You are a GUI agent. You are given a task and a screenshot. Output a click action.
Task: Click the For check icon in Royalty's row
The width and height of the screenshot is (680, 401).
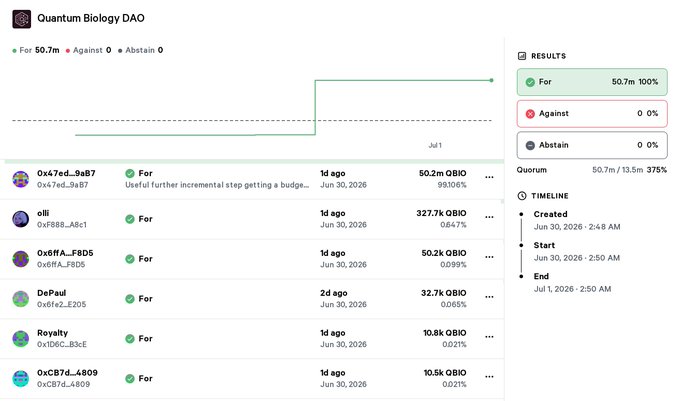(x=130, y=339)
